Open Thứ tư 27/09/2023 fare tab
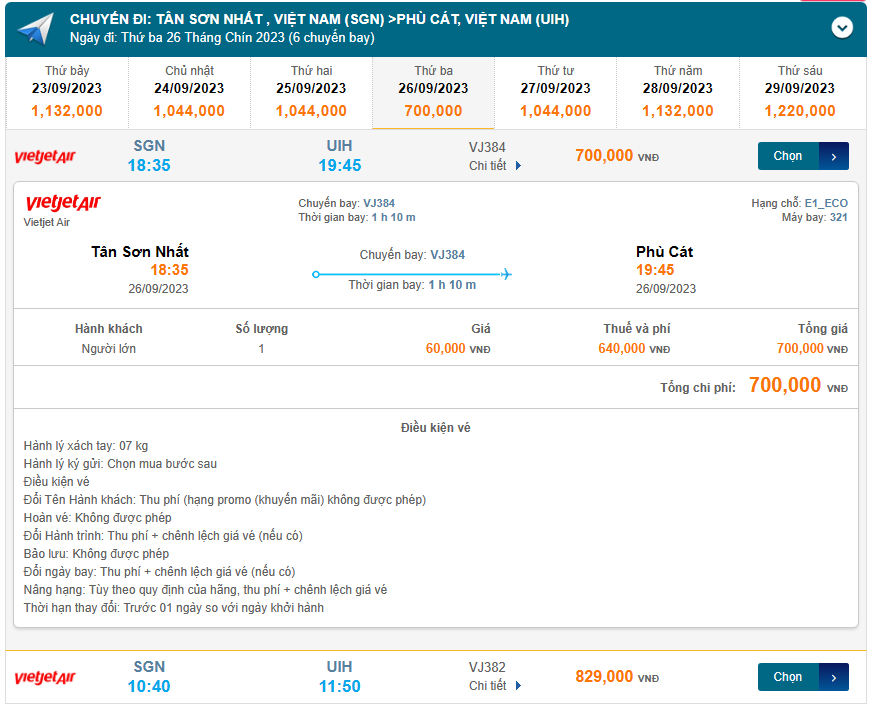This screenshot has width=874, height=709. tap(555, 92)
